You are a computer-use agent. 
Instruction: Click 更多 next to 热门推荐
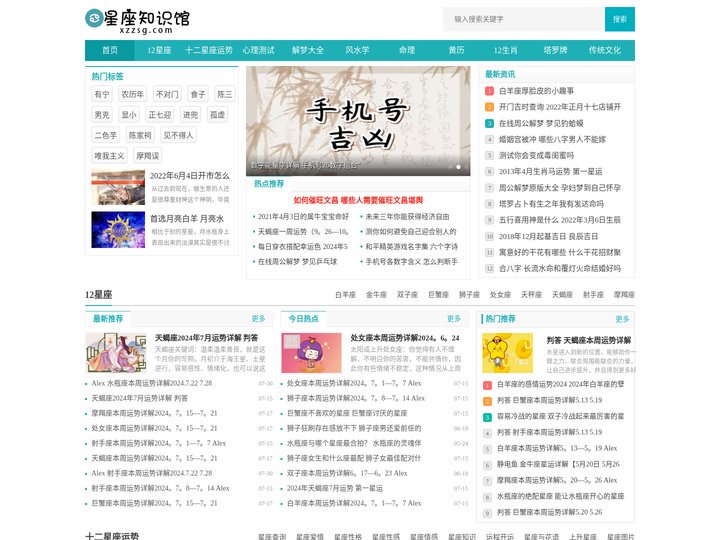point(622,319)
